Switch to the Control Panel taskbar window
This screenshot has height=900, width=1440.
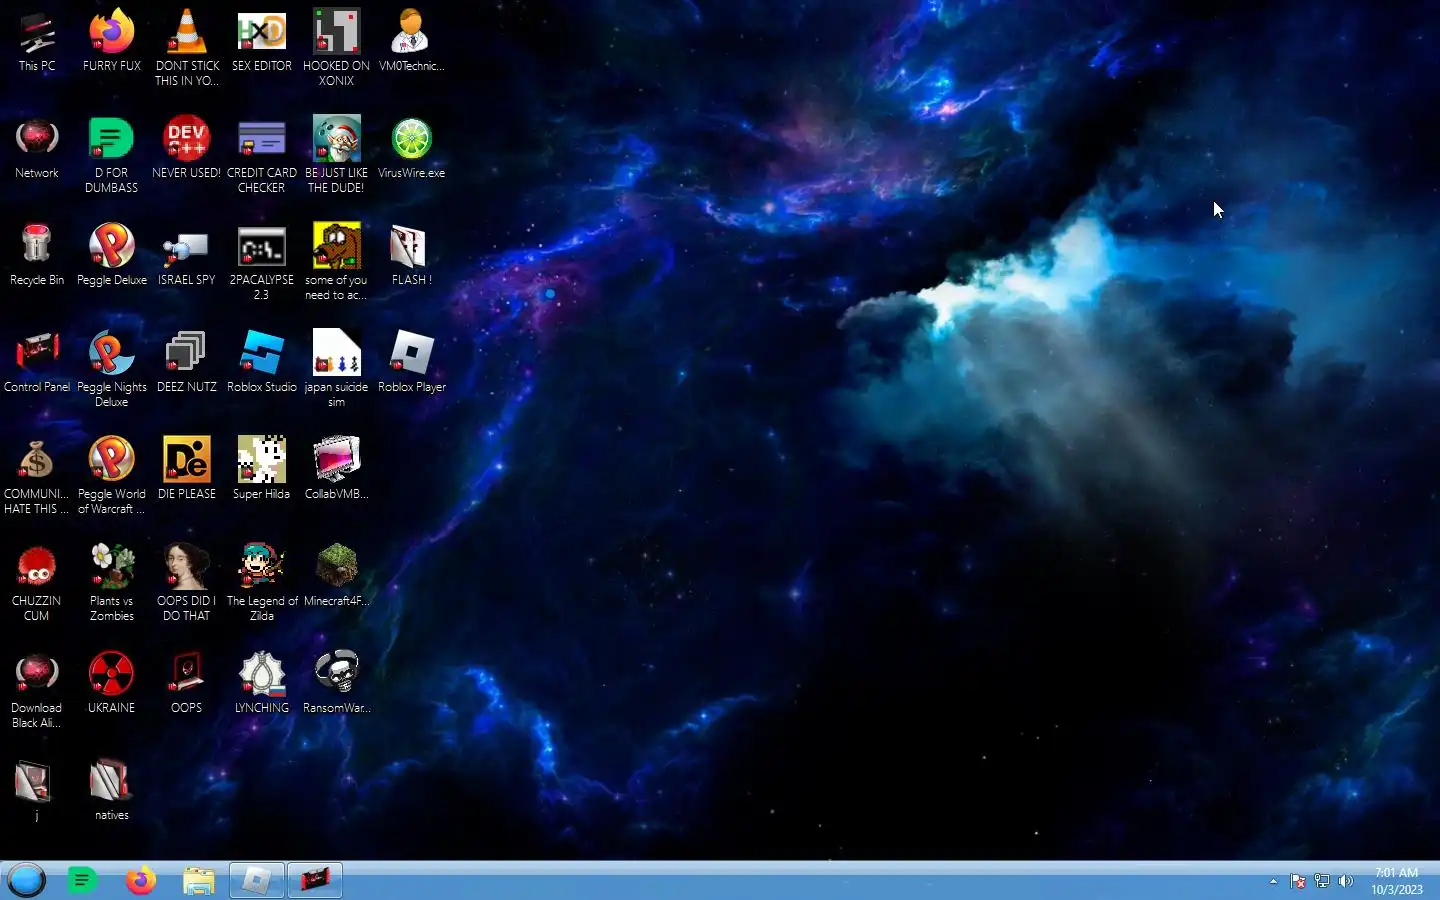(x=315, y=880)
